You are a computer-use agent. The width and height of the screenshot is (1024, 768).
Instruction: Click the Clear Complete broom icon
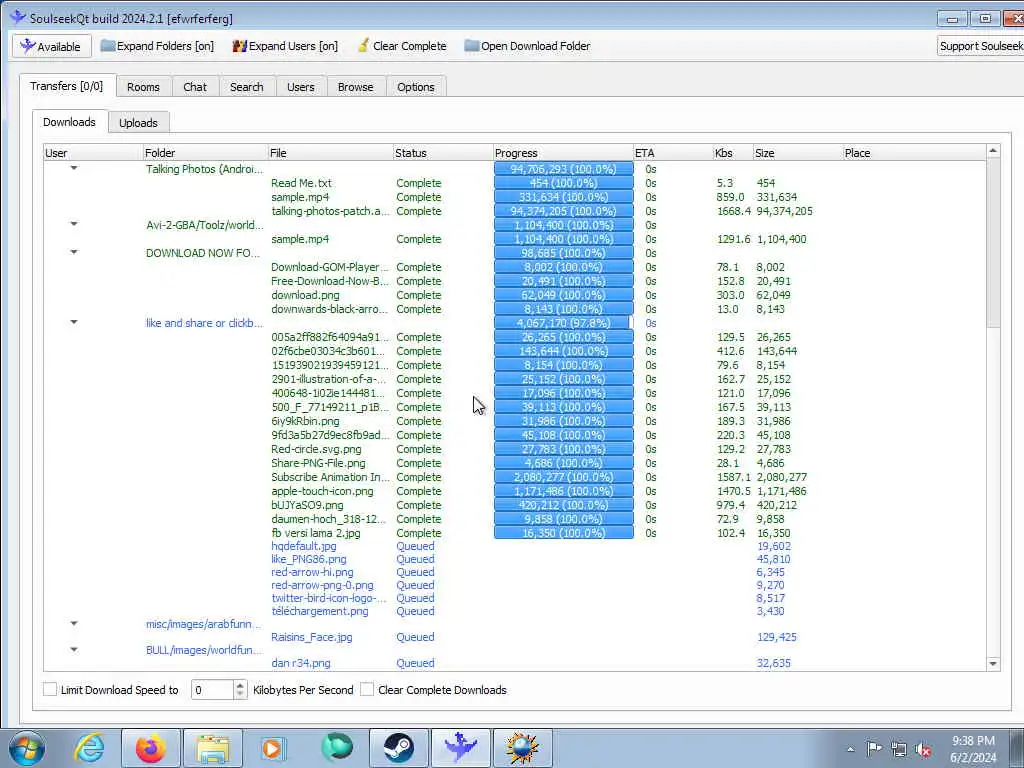[x=363, y=46]
